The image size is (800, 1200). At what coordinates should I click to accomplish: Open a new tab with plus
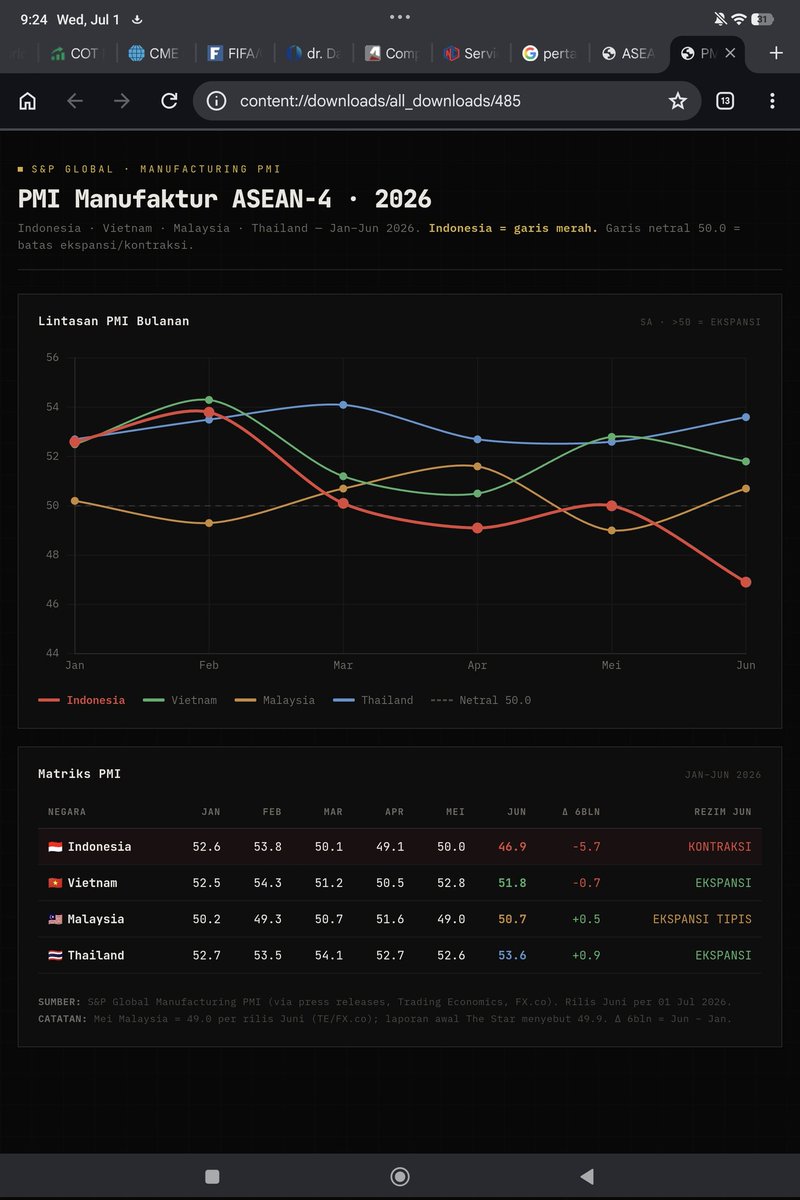776,53
